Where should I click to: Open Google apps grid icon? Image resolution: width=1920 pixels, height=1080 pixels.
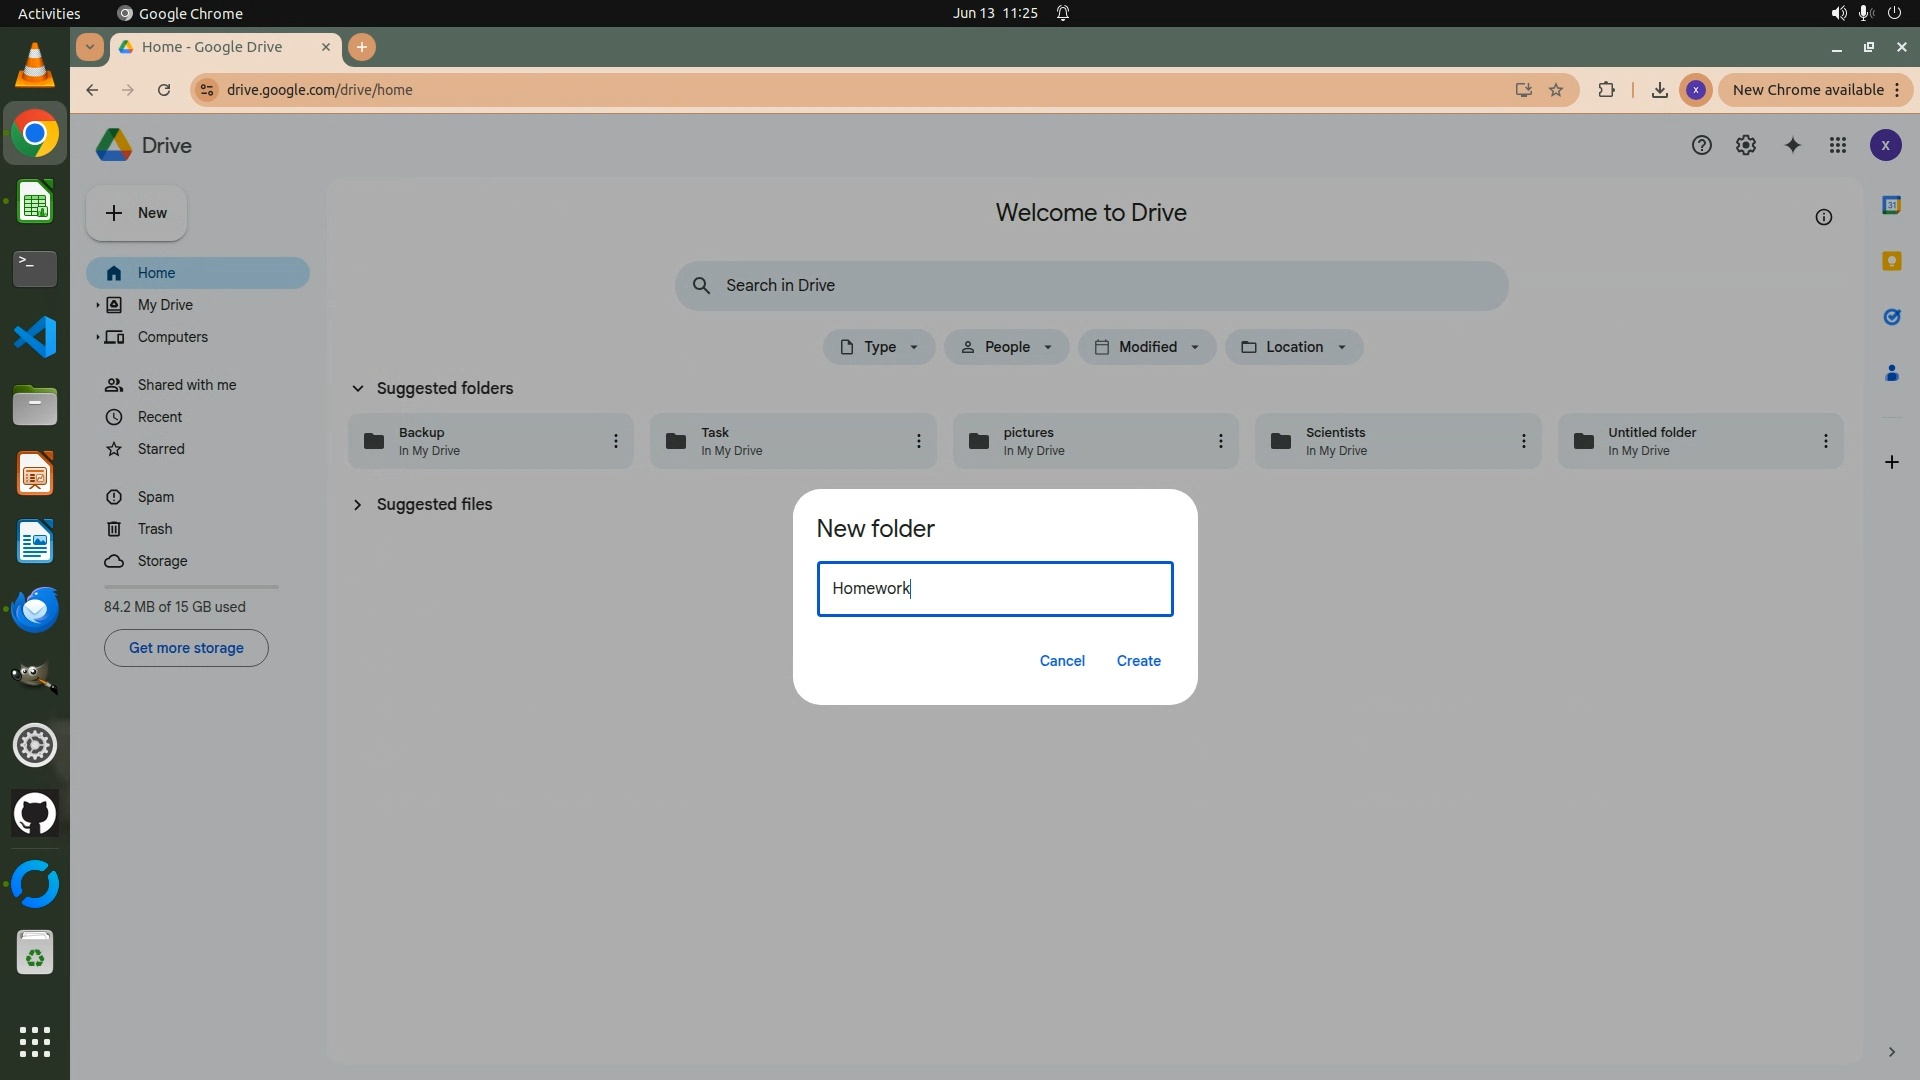[1837, 146]
